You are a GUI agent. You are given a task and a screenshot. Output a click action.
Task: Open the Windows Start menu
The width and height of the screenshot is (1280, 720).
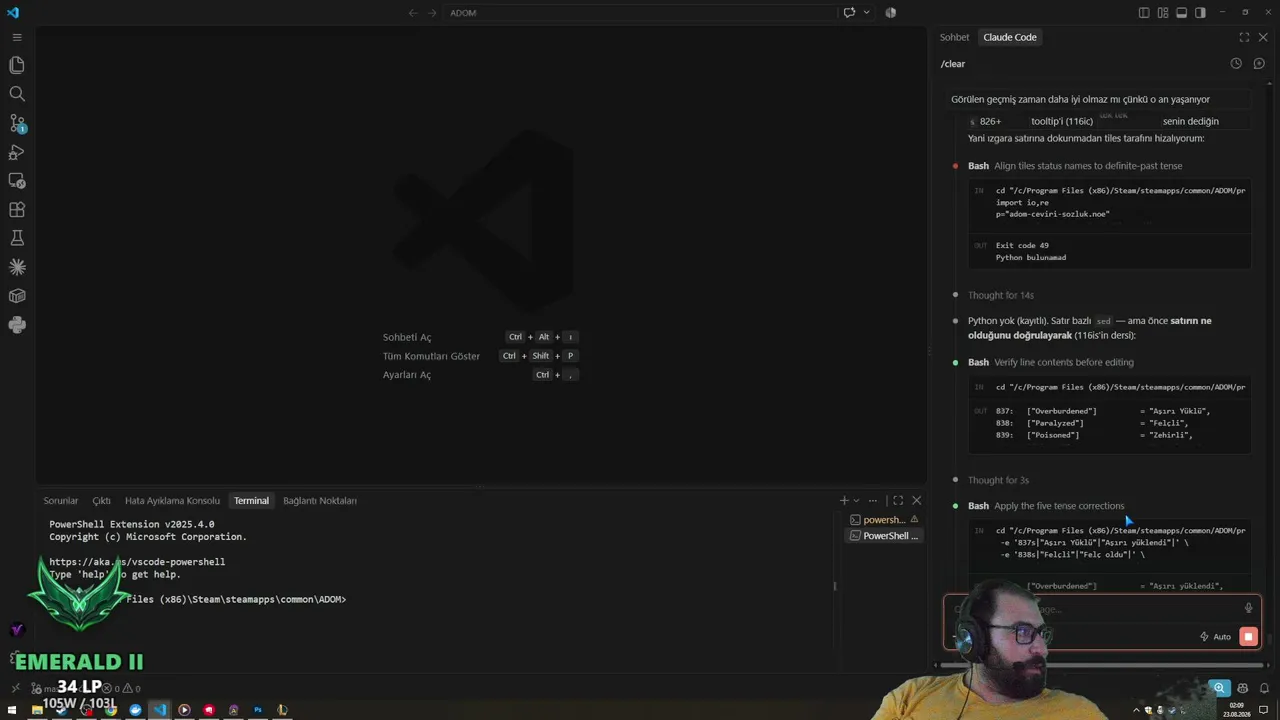(12, 710)
